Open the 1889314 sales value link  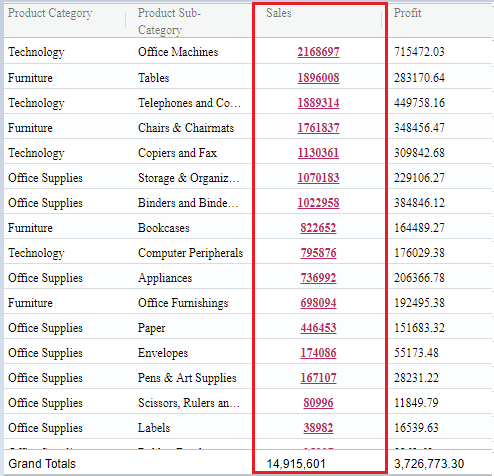pyautogui.click(x=318, y=103)
